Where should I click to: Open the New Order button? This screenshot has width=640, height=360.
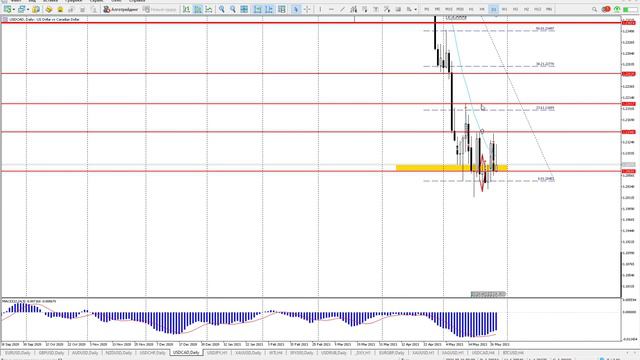[x=160, y=9]
